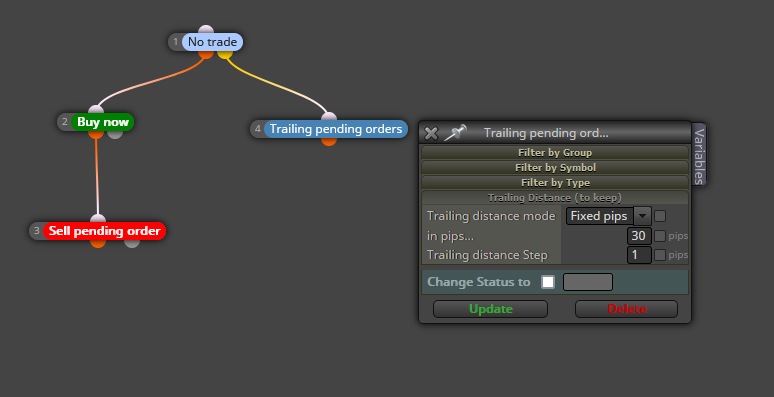Click the Buy now gray output connector
This screenshot has width=774, height=397.
click(x=115, y=134)
